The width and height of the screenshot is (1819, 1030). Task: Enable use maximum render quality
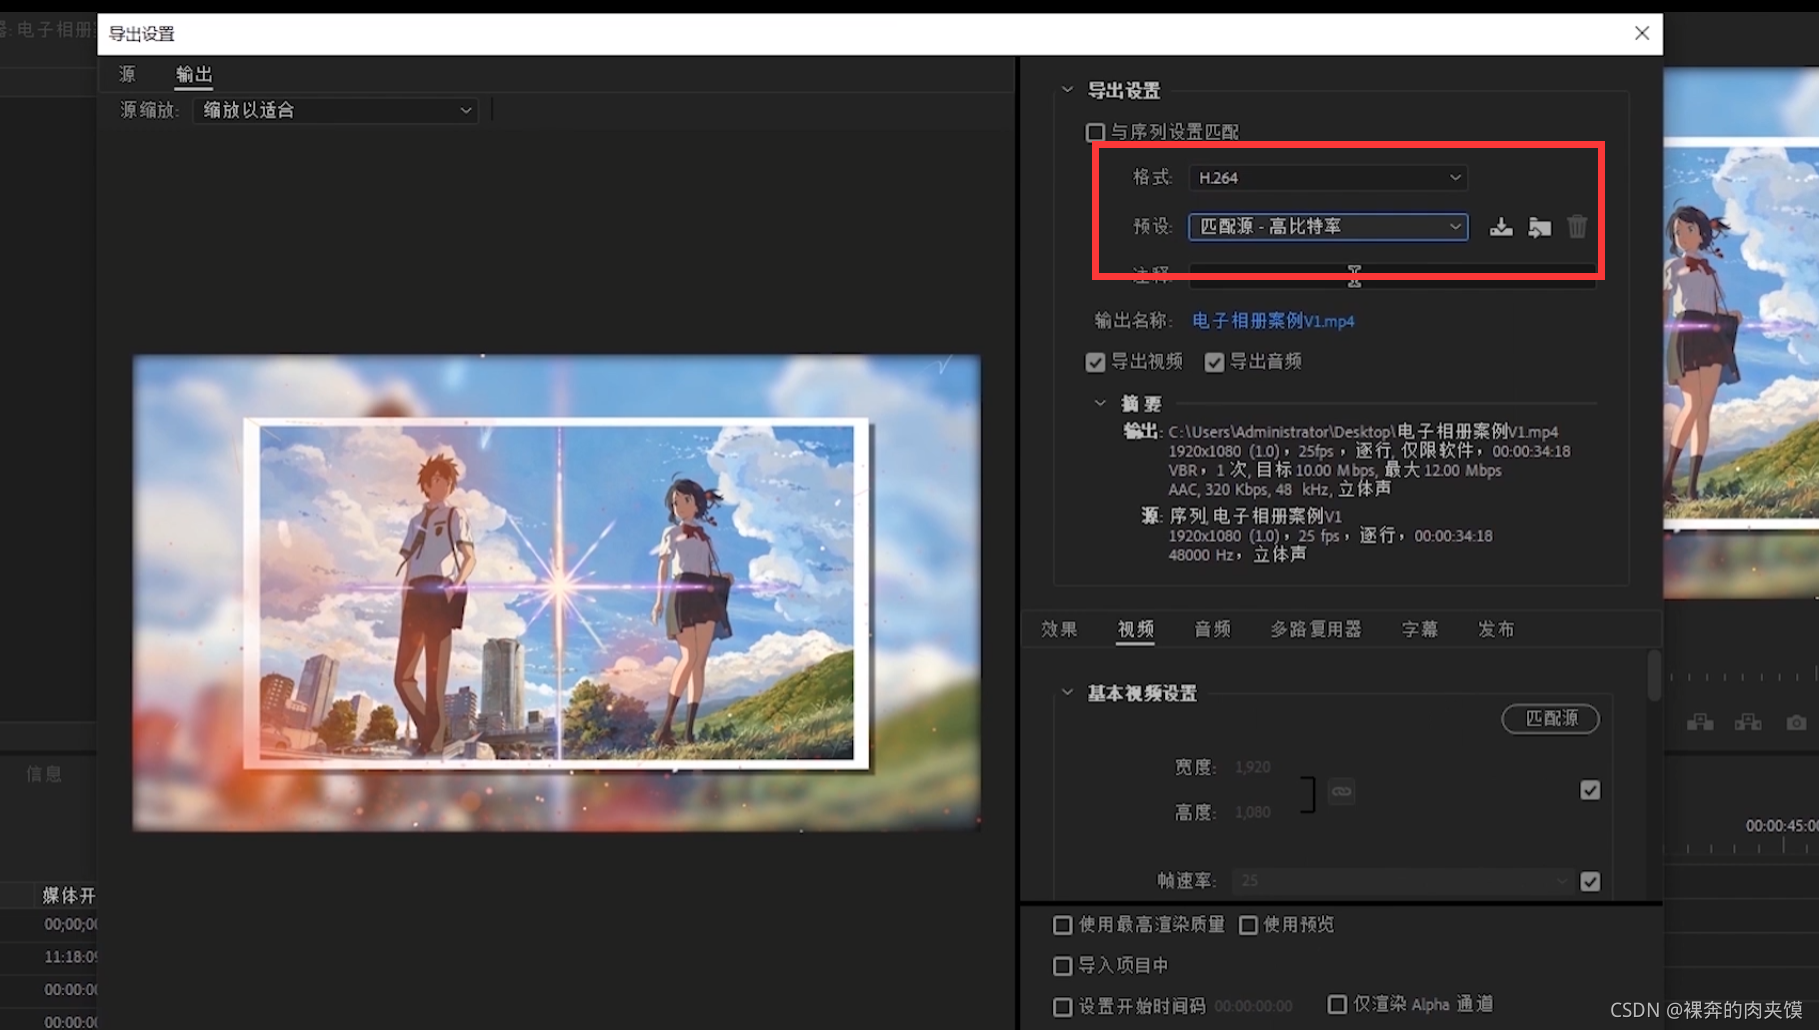coord(1062,925)
